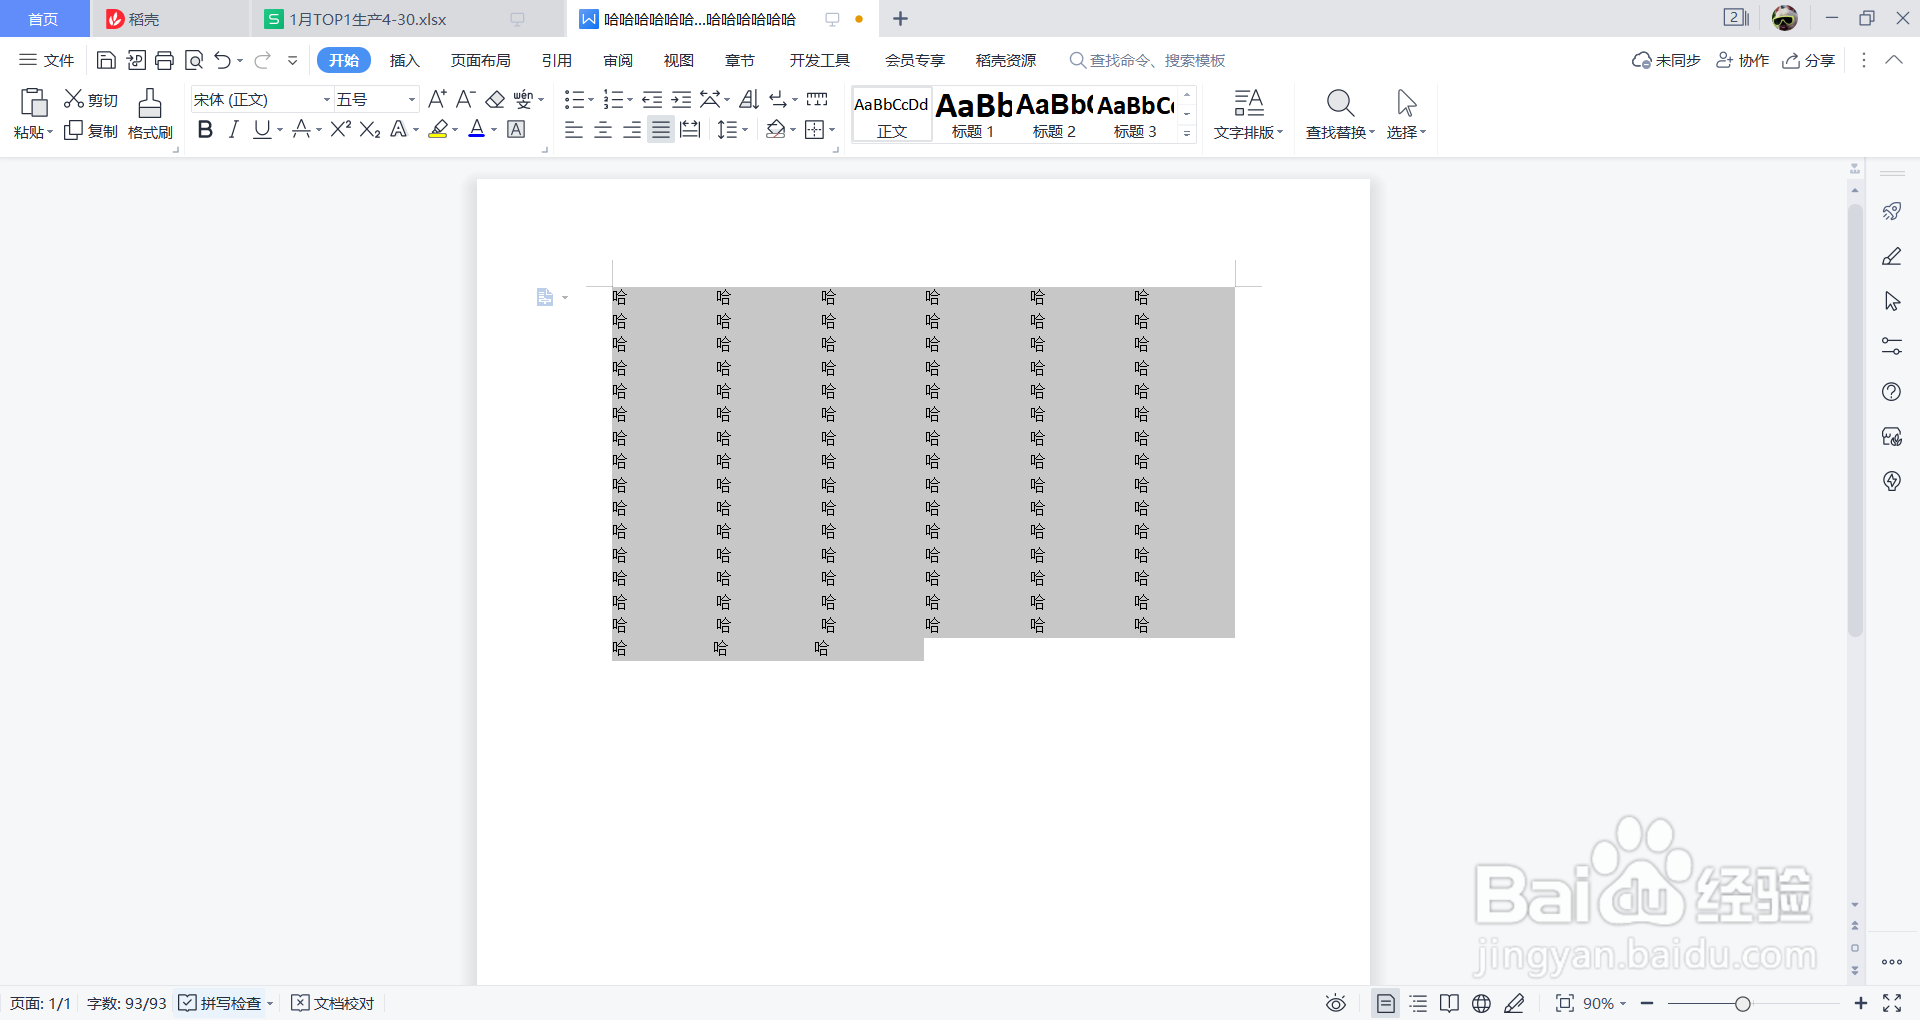The height and width of the screenshot is (1020, 1920).
Task: Toggle Italic formatting
Action: (x=233, y=129)
